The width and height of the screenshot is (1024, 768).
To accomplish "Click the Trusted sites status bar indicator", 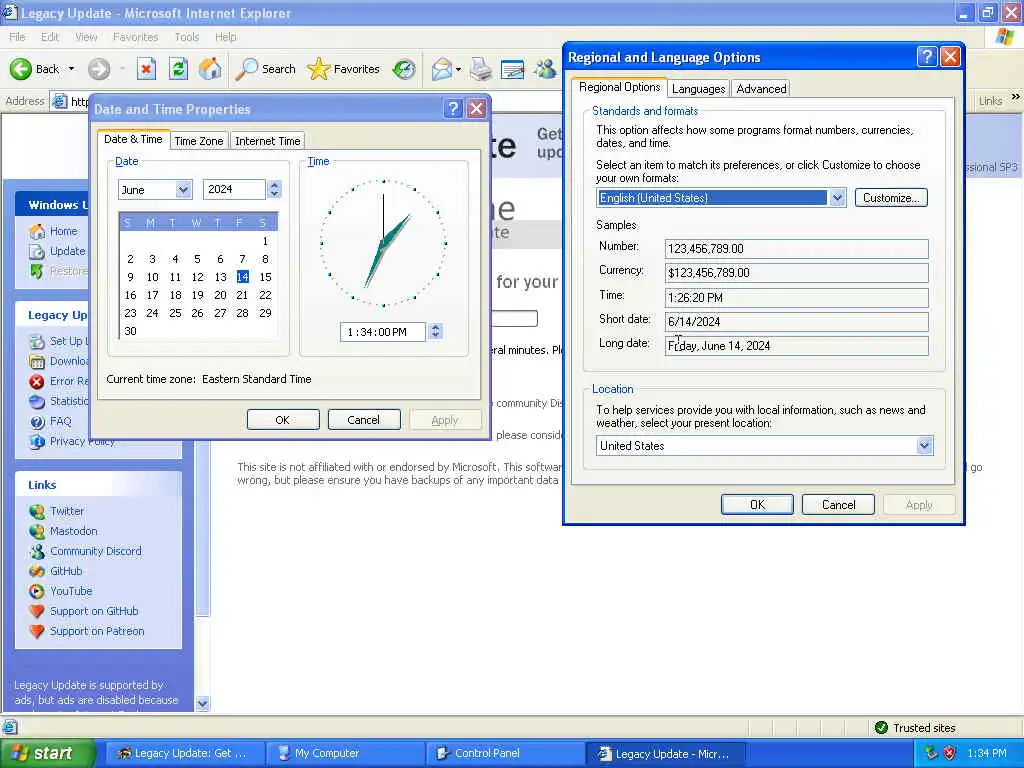I will (x=916, y=728).
